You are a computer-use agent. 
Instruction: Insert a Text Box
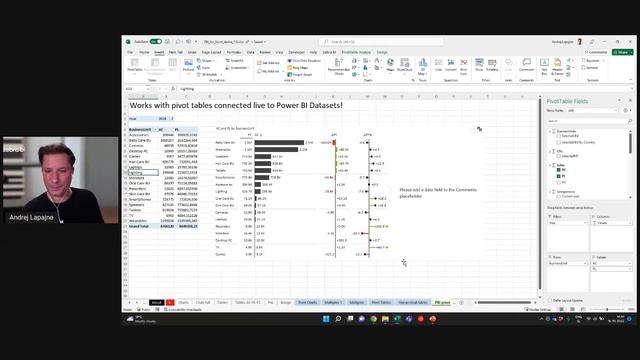[544, 66]
